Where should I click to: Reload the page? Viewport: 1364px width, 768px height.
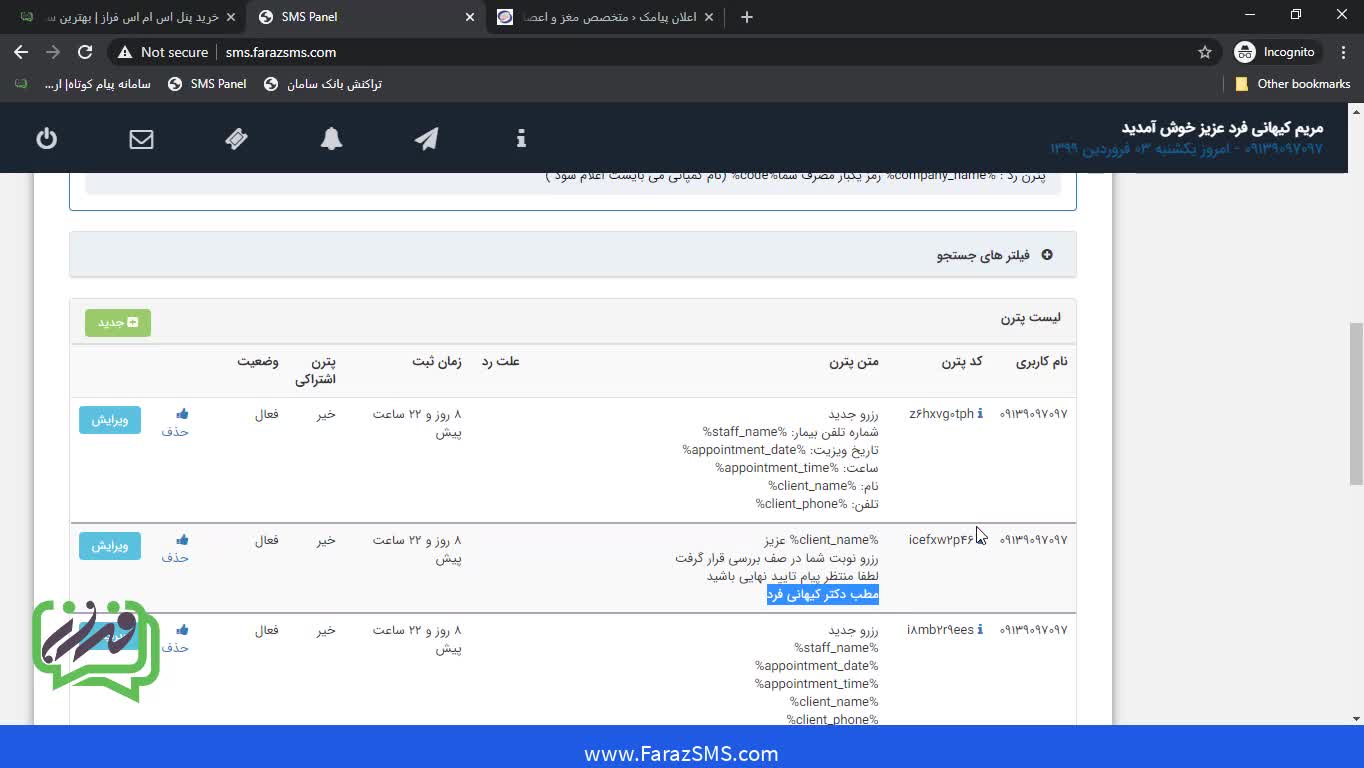85,52
